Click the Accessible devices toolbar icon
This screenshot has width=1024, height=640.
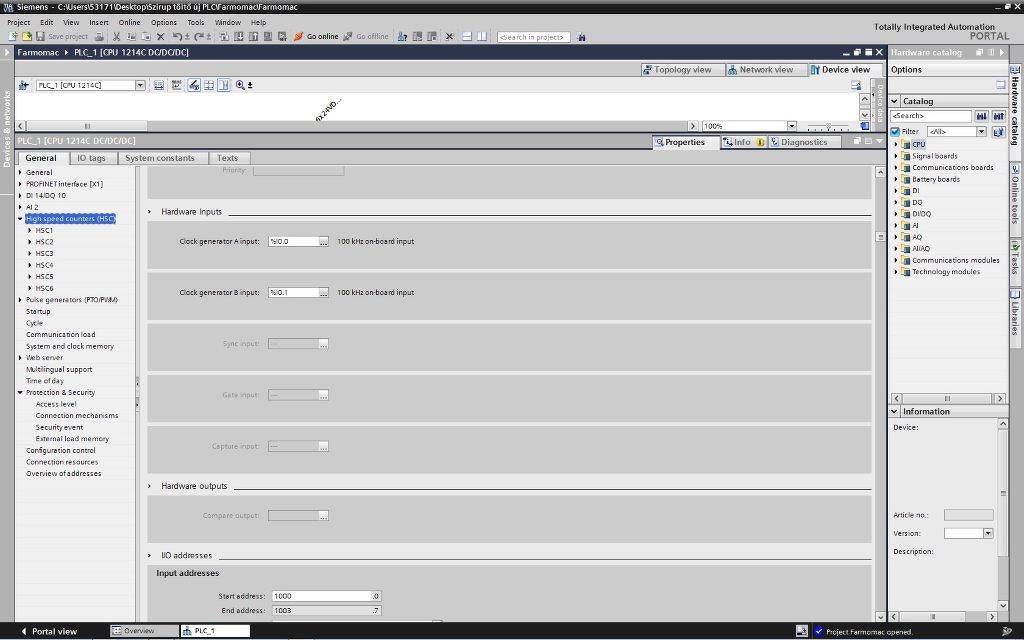402,37
